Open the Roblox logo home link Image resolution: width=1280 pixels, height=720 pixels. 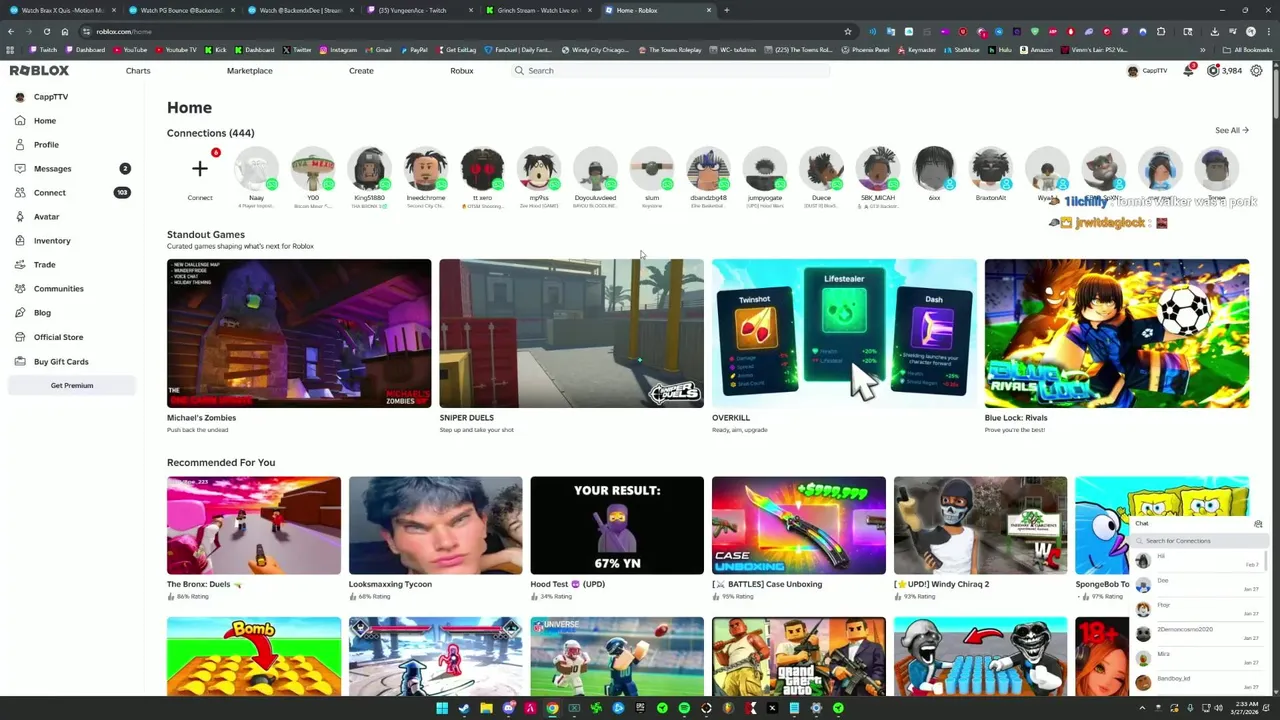coord(39,70)
